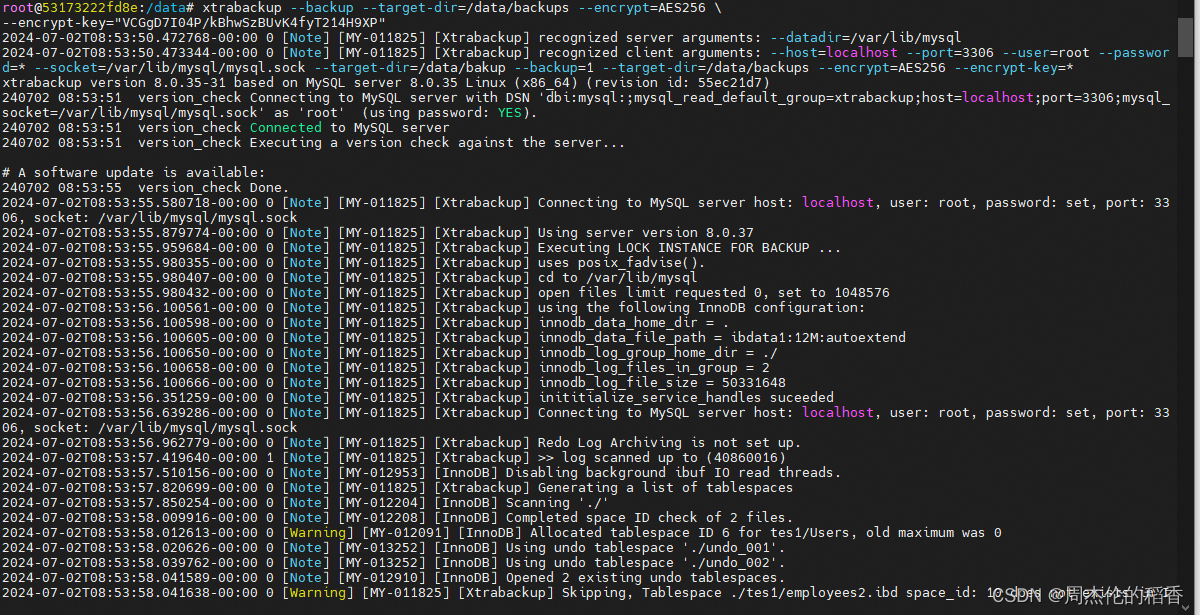Click 'Redo Log Archiving is not set up.'
This screenshot has width=1200, height=615.
(x=669, y=442)
